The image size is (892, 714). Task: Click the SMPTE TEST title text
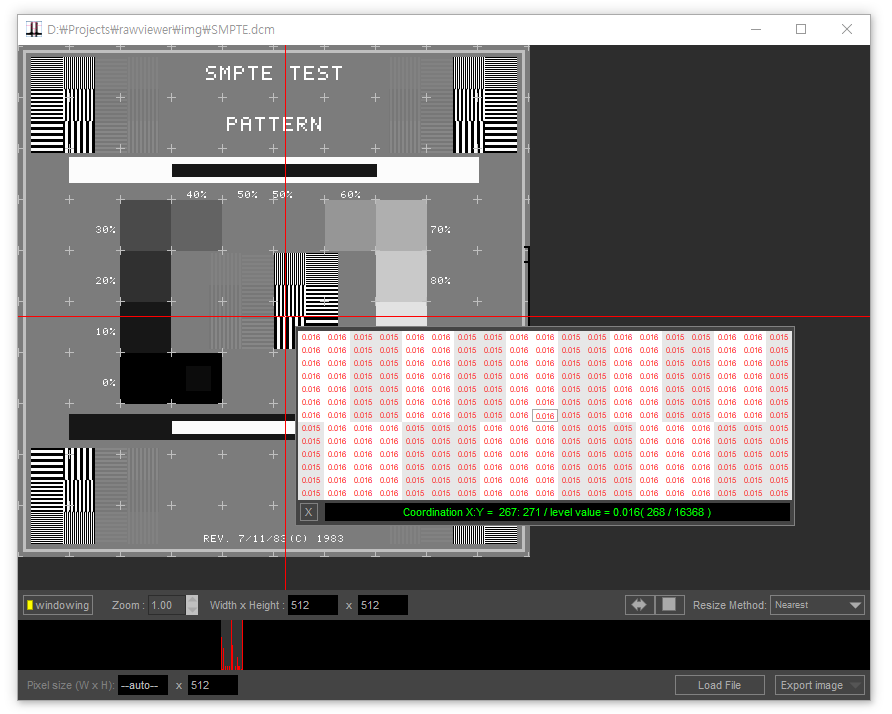(x=274, y=73)
